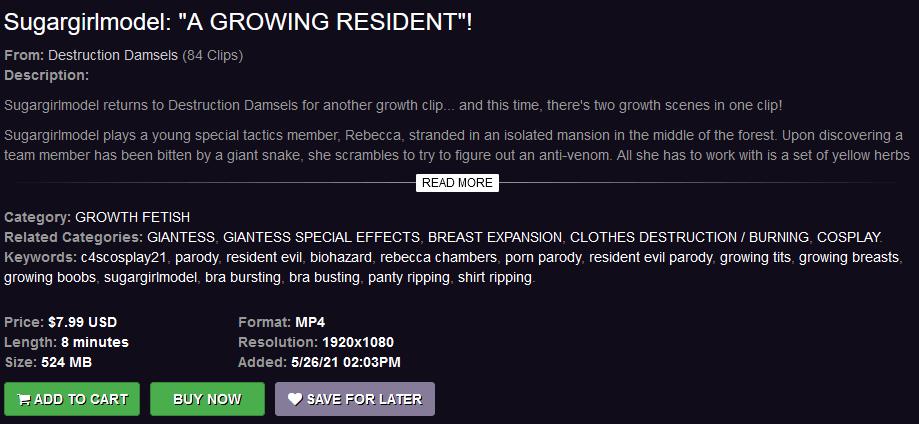Go to the COSPLAY related category
The image size is (919, 424).
pos(848,237)
